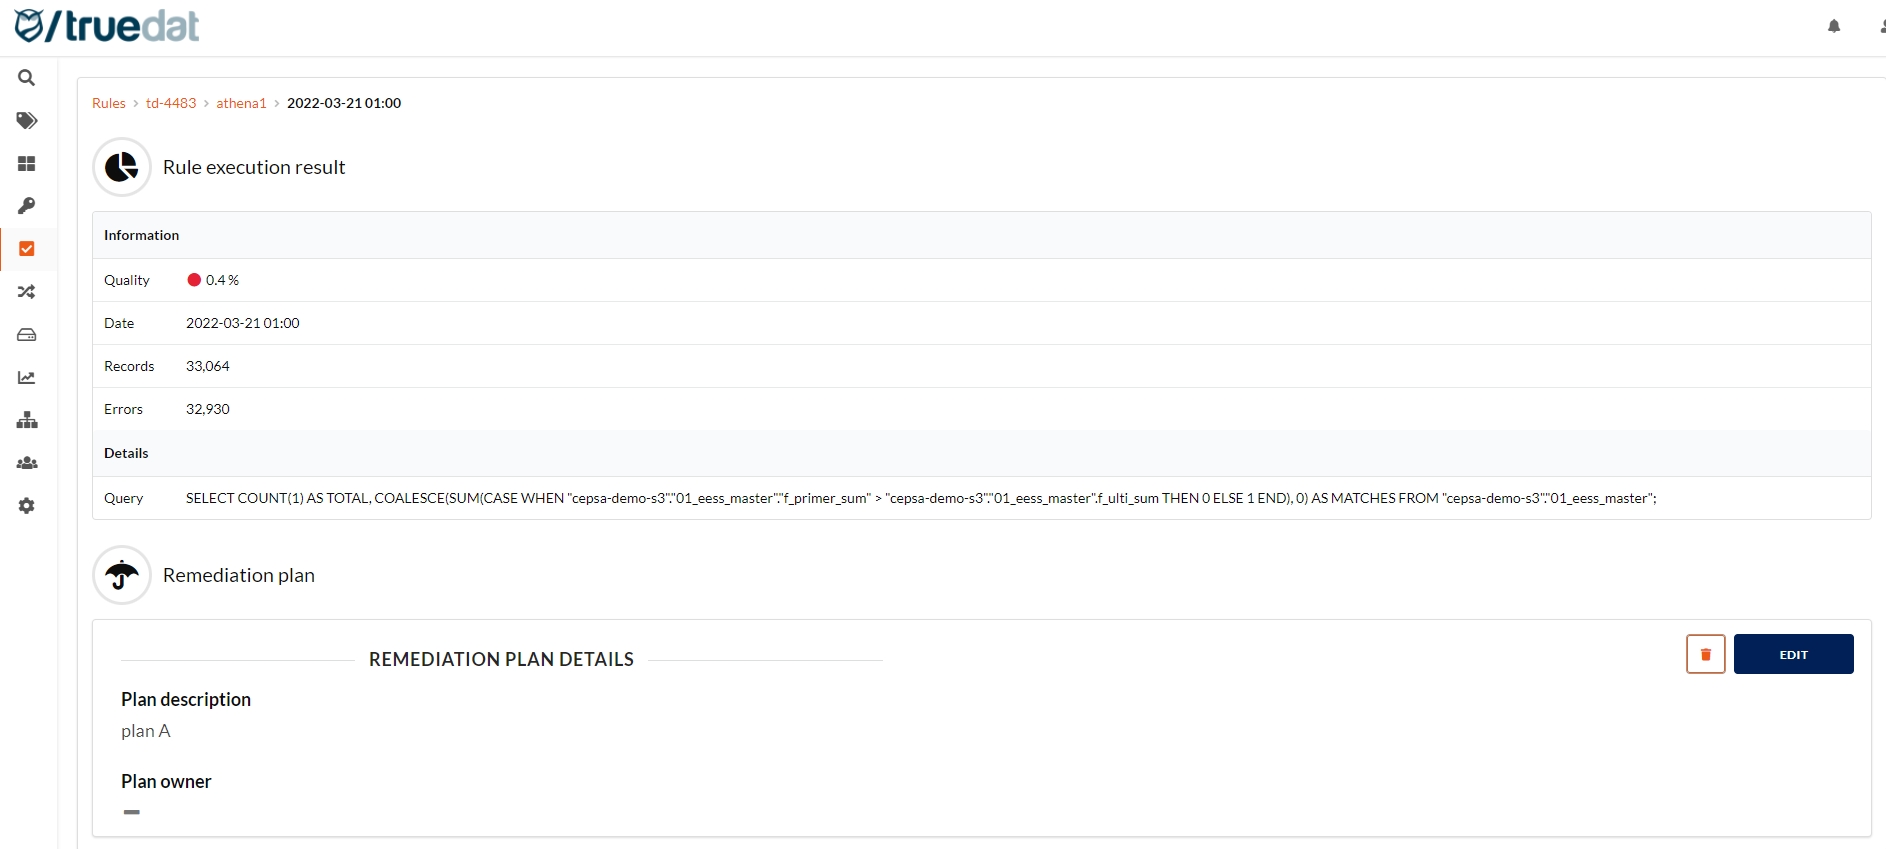The height and width of the screenshot is (849, 1886).
Task: Open the grid dashboard icon in sidebar
Action: click(27, 164)
